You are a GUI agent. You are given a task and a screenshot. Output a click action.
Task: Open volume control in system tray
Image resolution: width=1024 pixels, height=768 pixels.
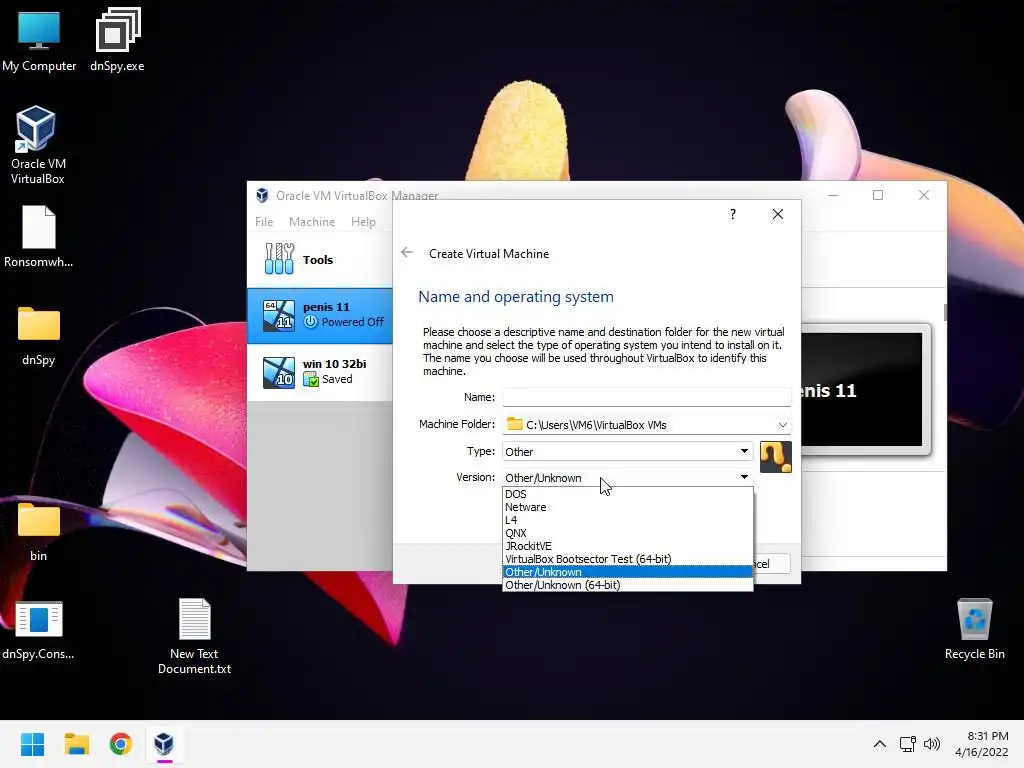point(932,744)
